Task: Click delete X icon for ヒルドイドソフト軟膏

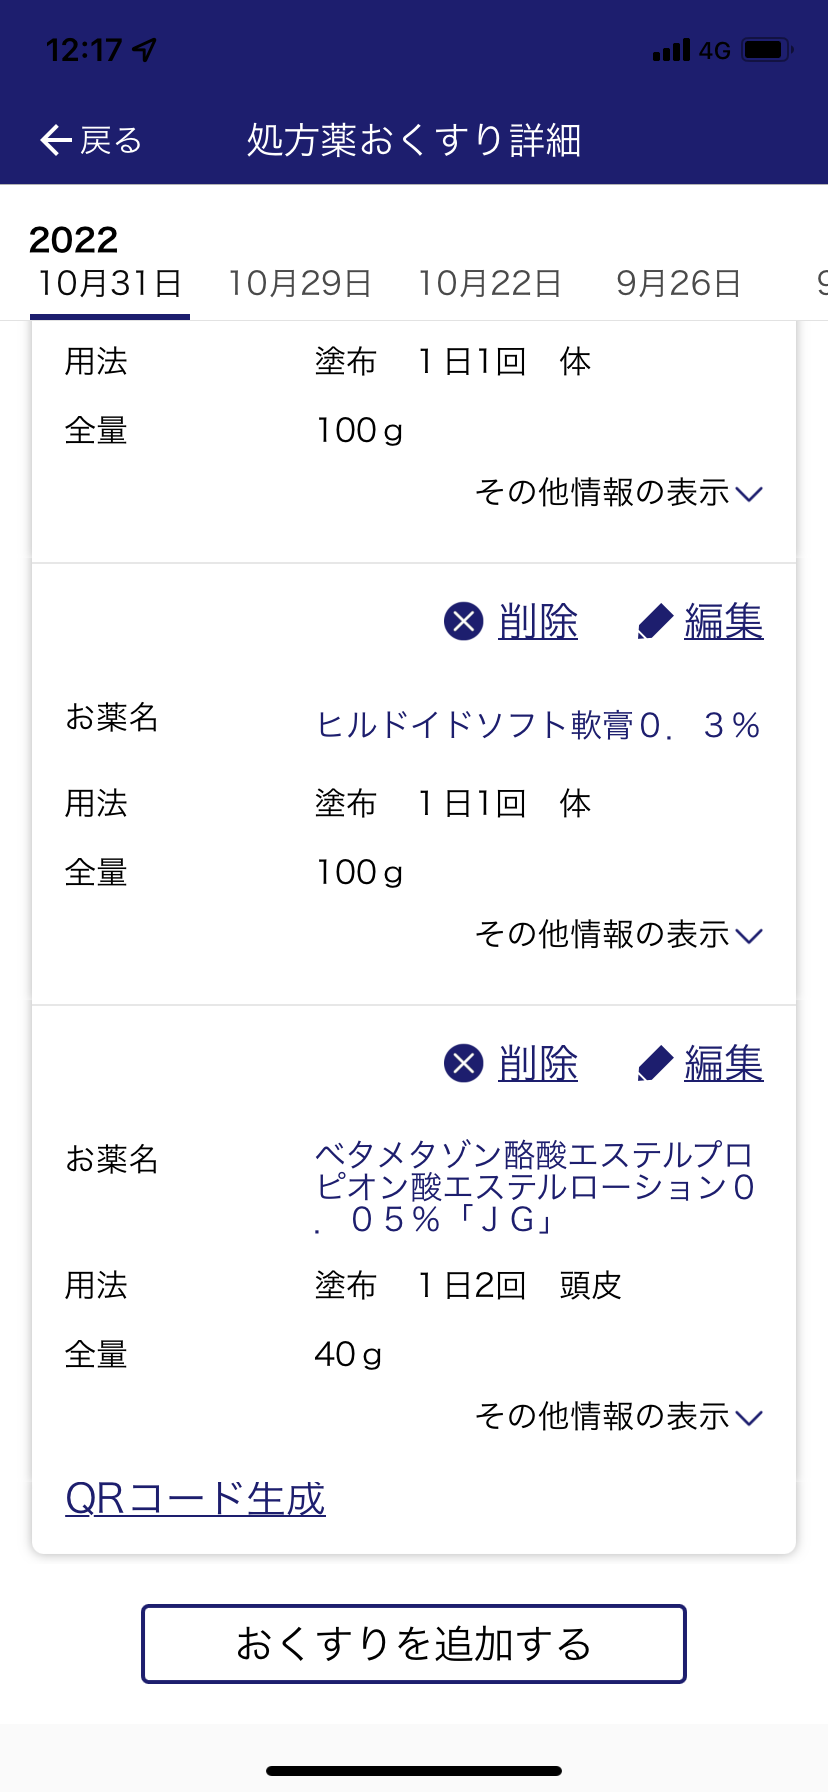Action: (464, 622)
